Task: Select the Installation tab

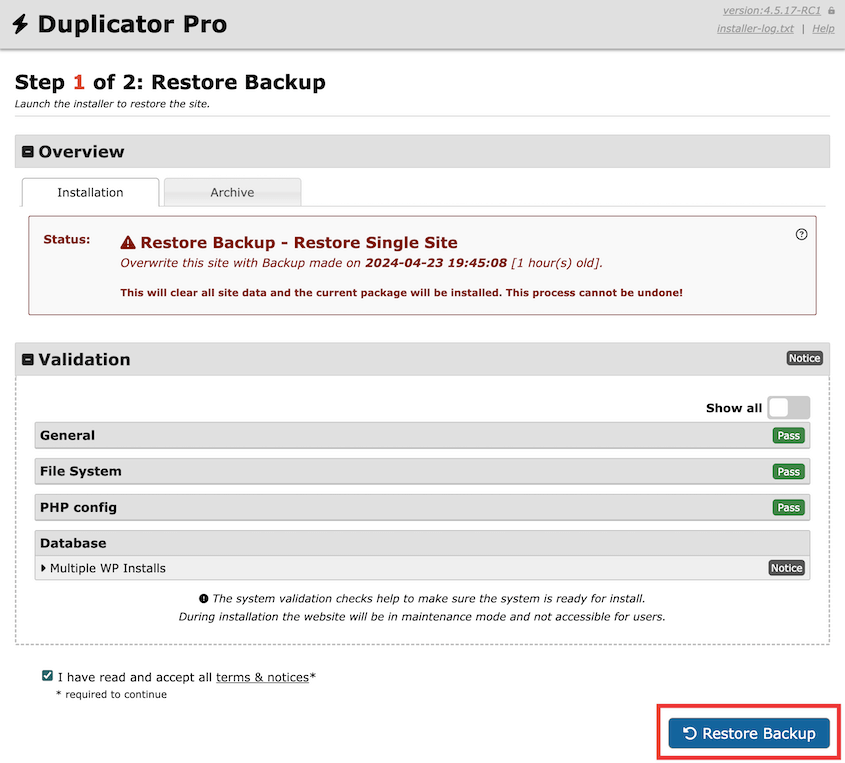Action: (90, 192)
